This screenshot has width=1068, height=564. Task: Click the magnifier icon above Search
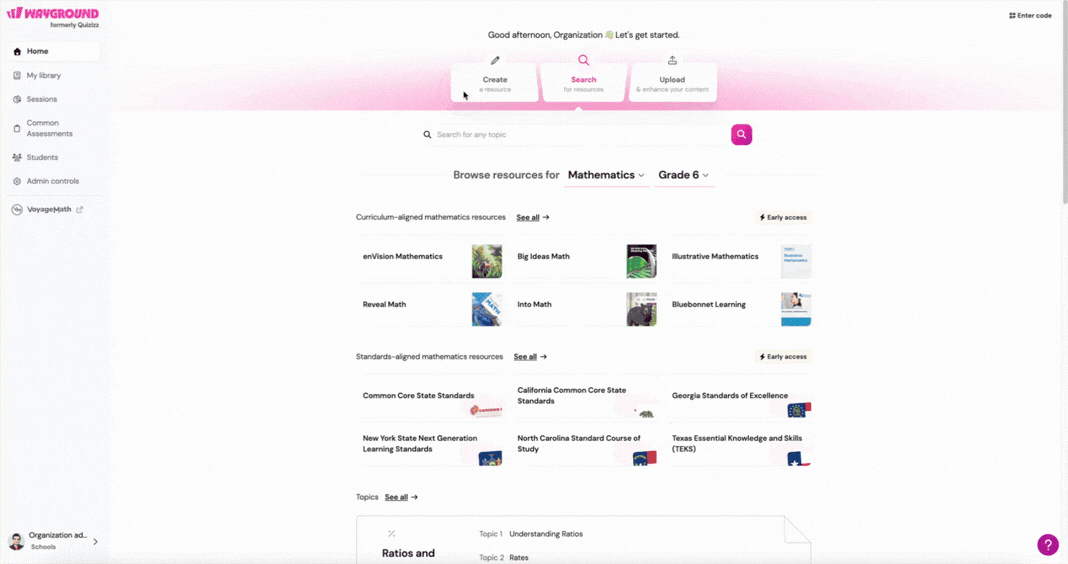(x=584, y=60)
